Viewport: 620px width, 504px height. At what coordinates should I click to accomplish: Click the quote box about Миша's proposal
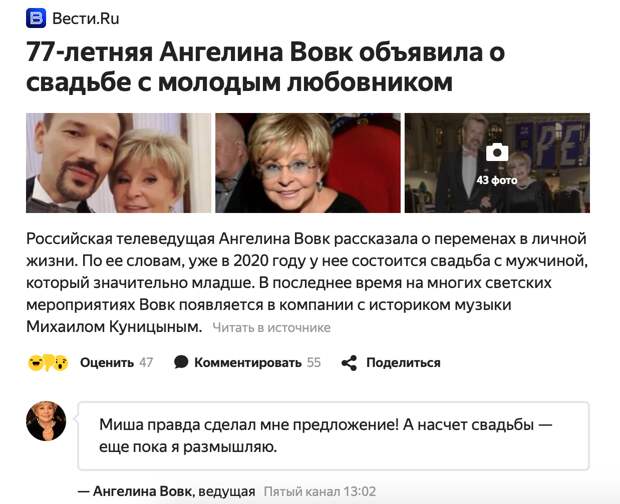pos(333,436)
